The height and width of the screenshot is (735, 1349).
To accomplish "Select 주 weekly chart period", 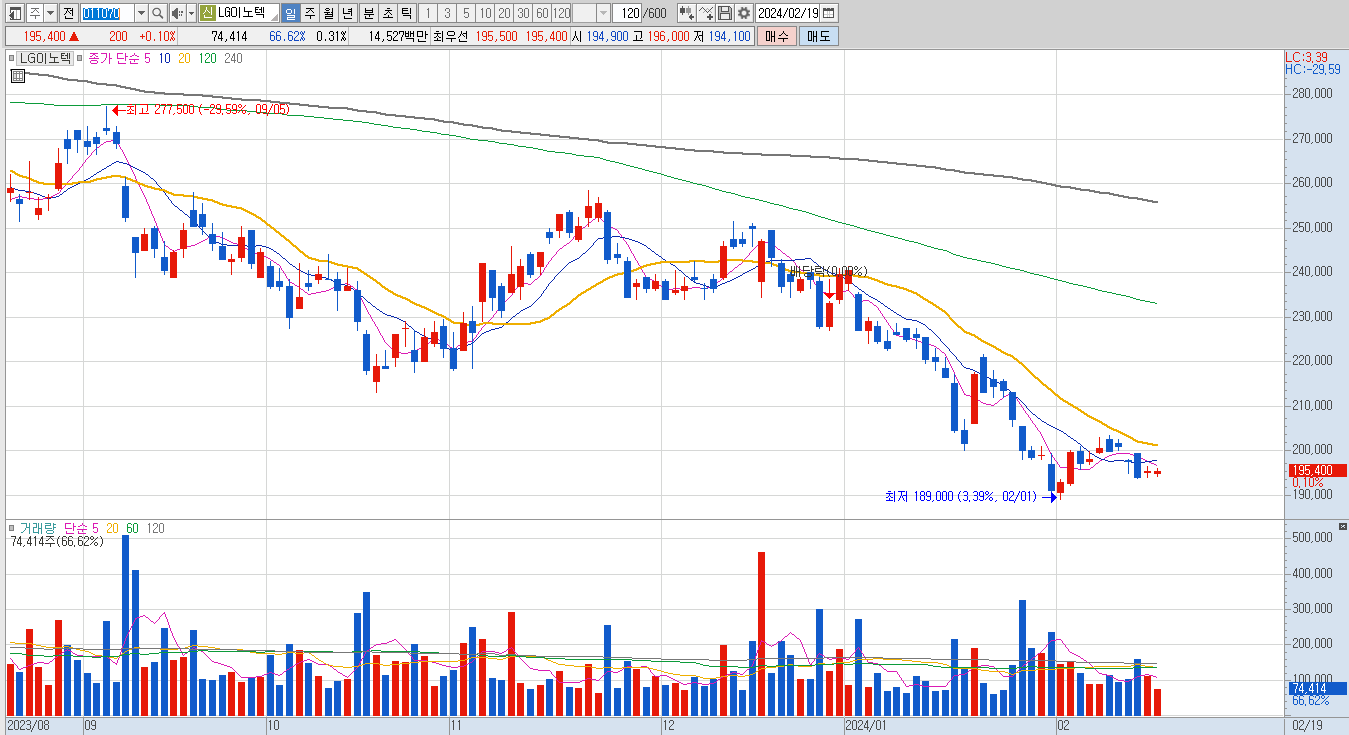I will [310, 13].
